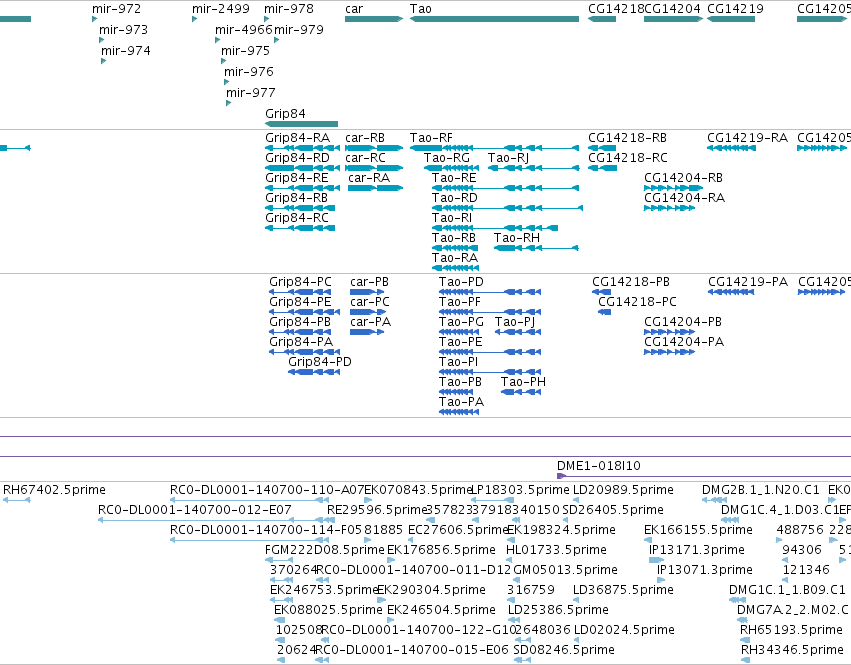Click the mir-2499 gene label
Viewport: 851px width, 665px height.
pyautogui.click(x=220, y=9)
